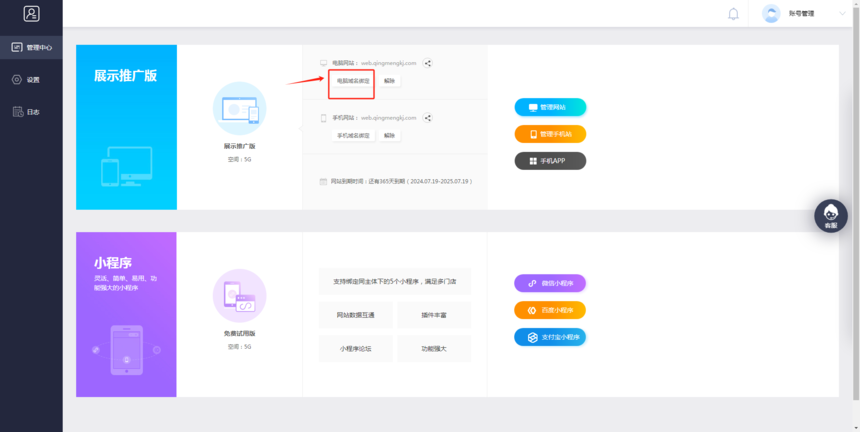Click the 展示推广版 round product icon
860x432 pixels.
(x=239, y=108)
